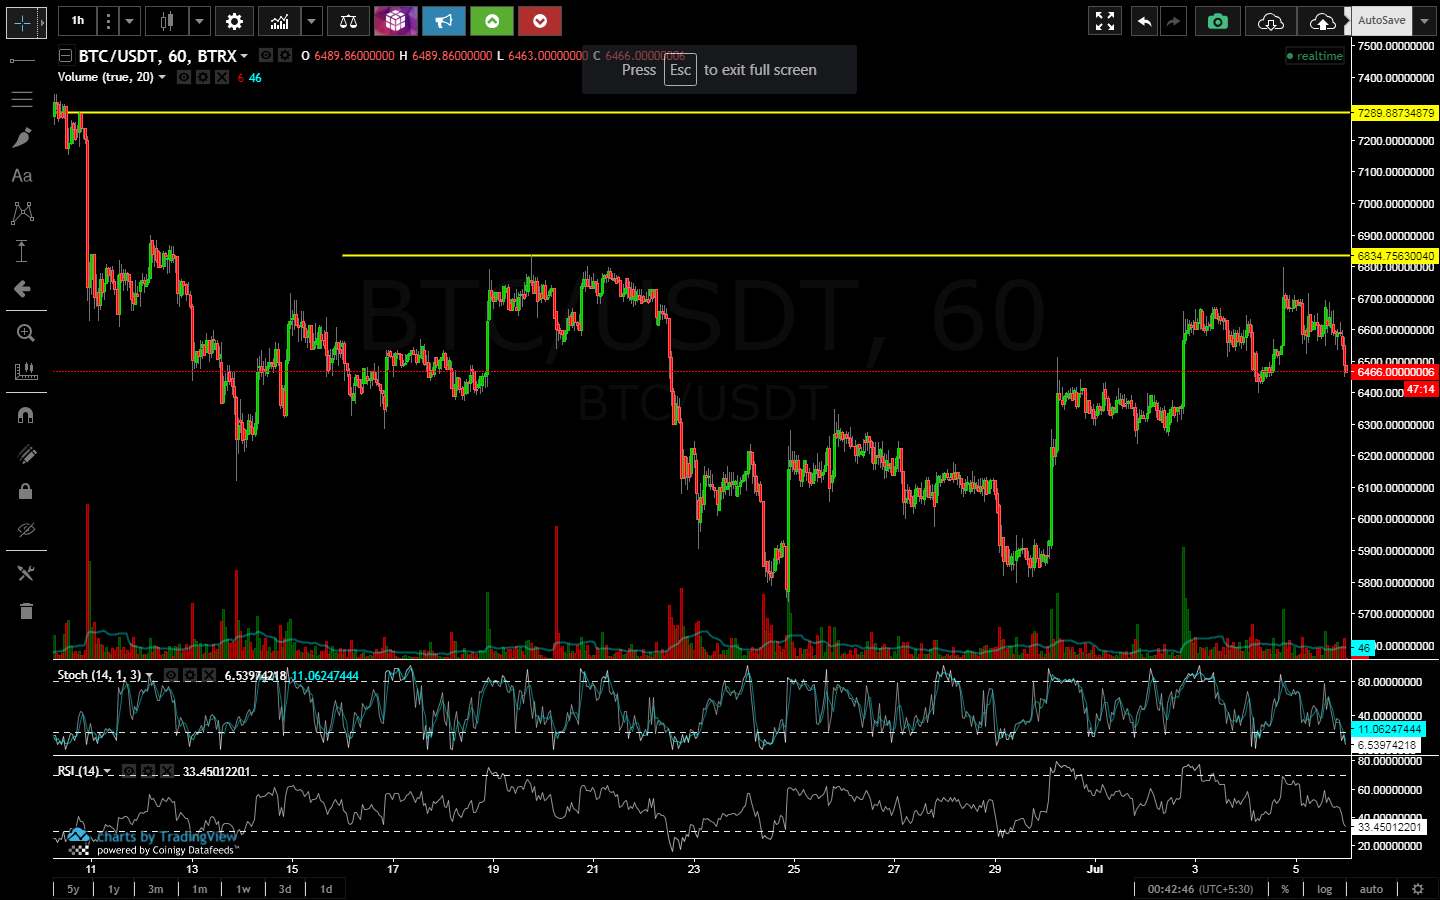This screenshot has height=900, width=1440.
Task: Toggle magnet mode in left sidebar
Action: pos(26,415)
